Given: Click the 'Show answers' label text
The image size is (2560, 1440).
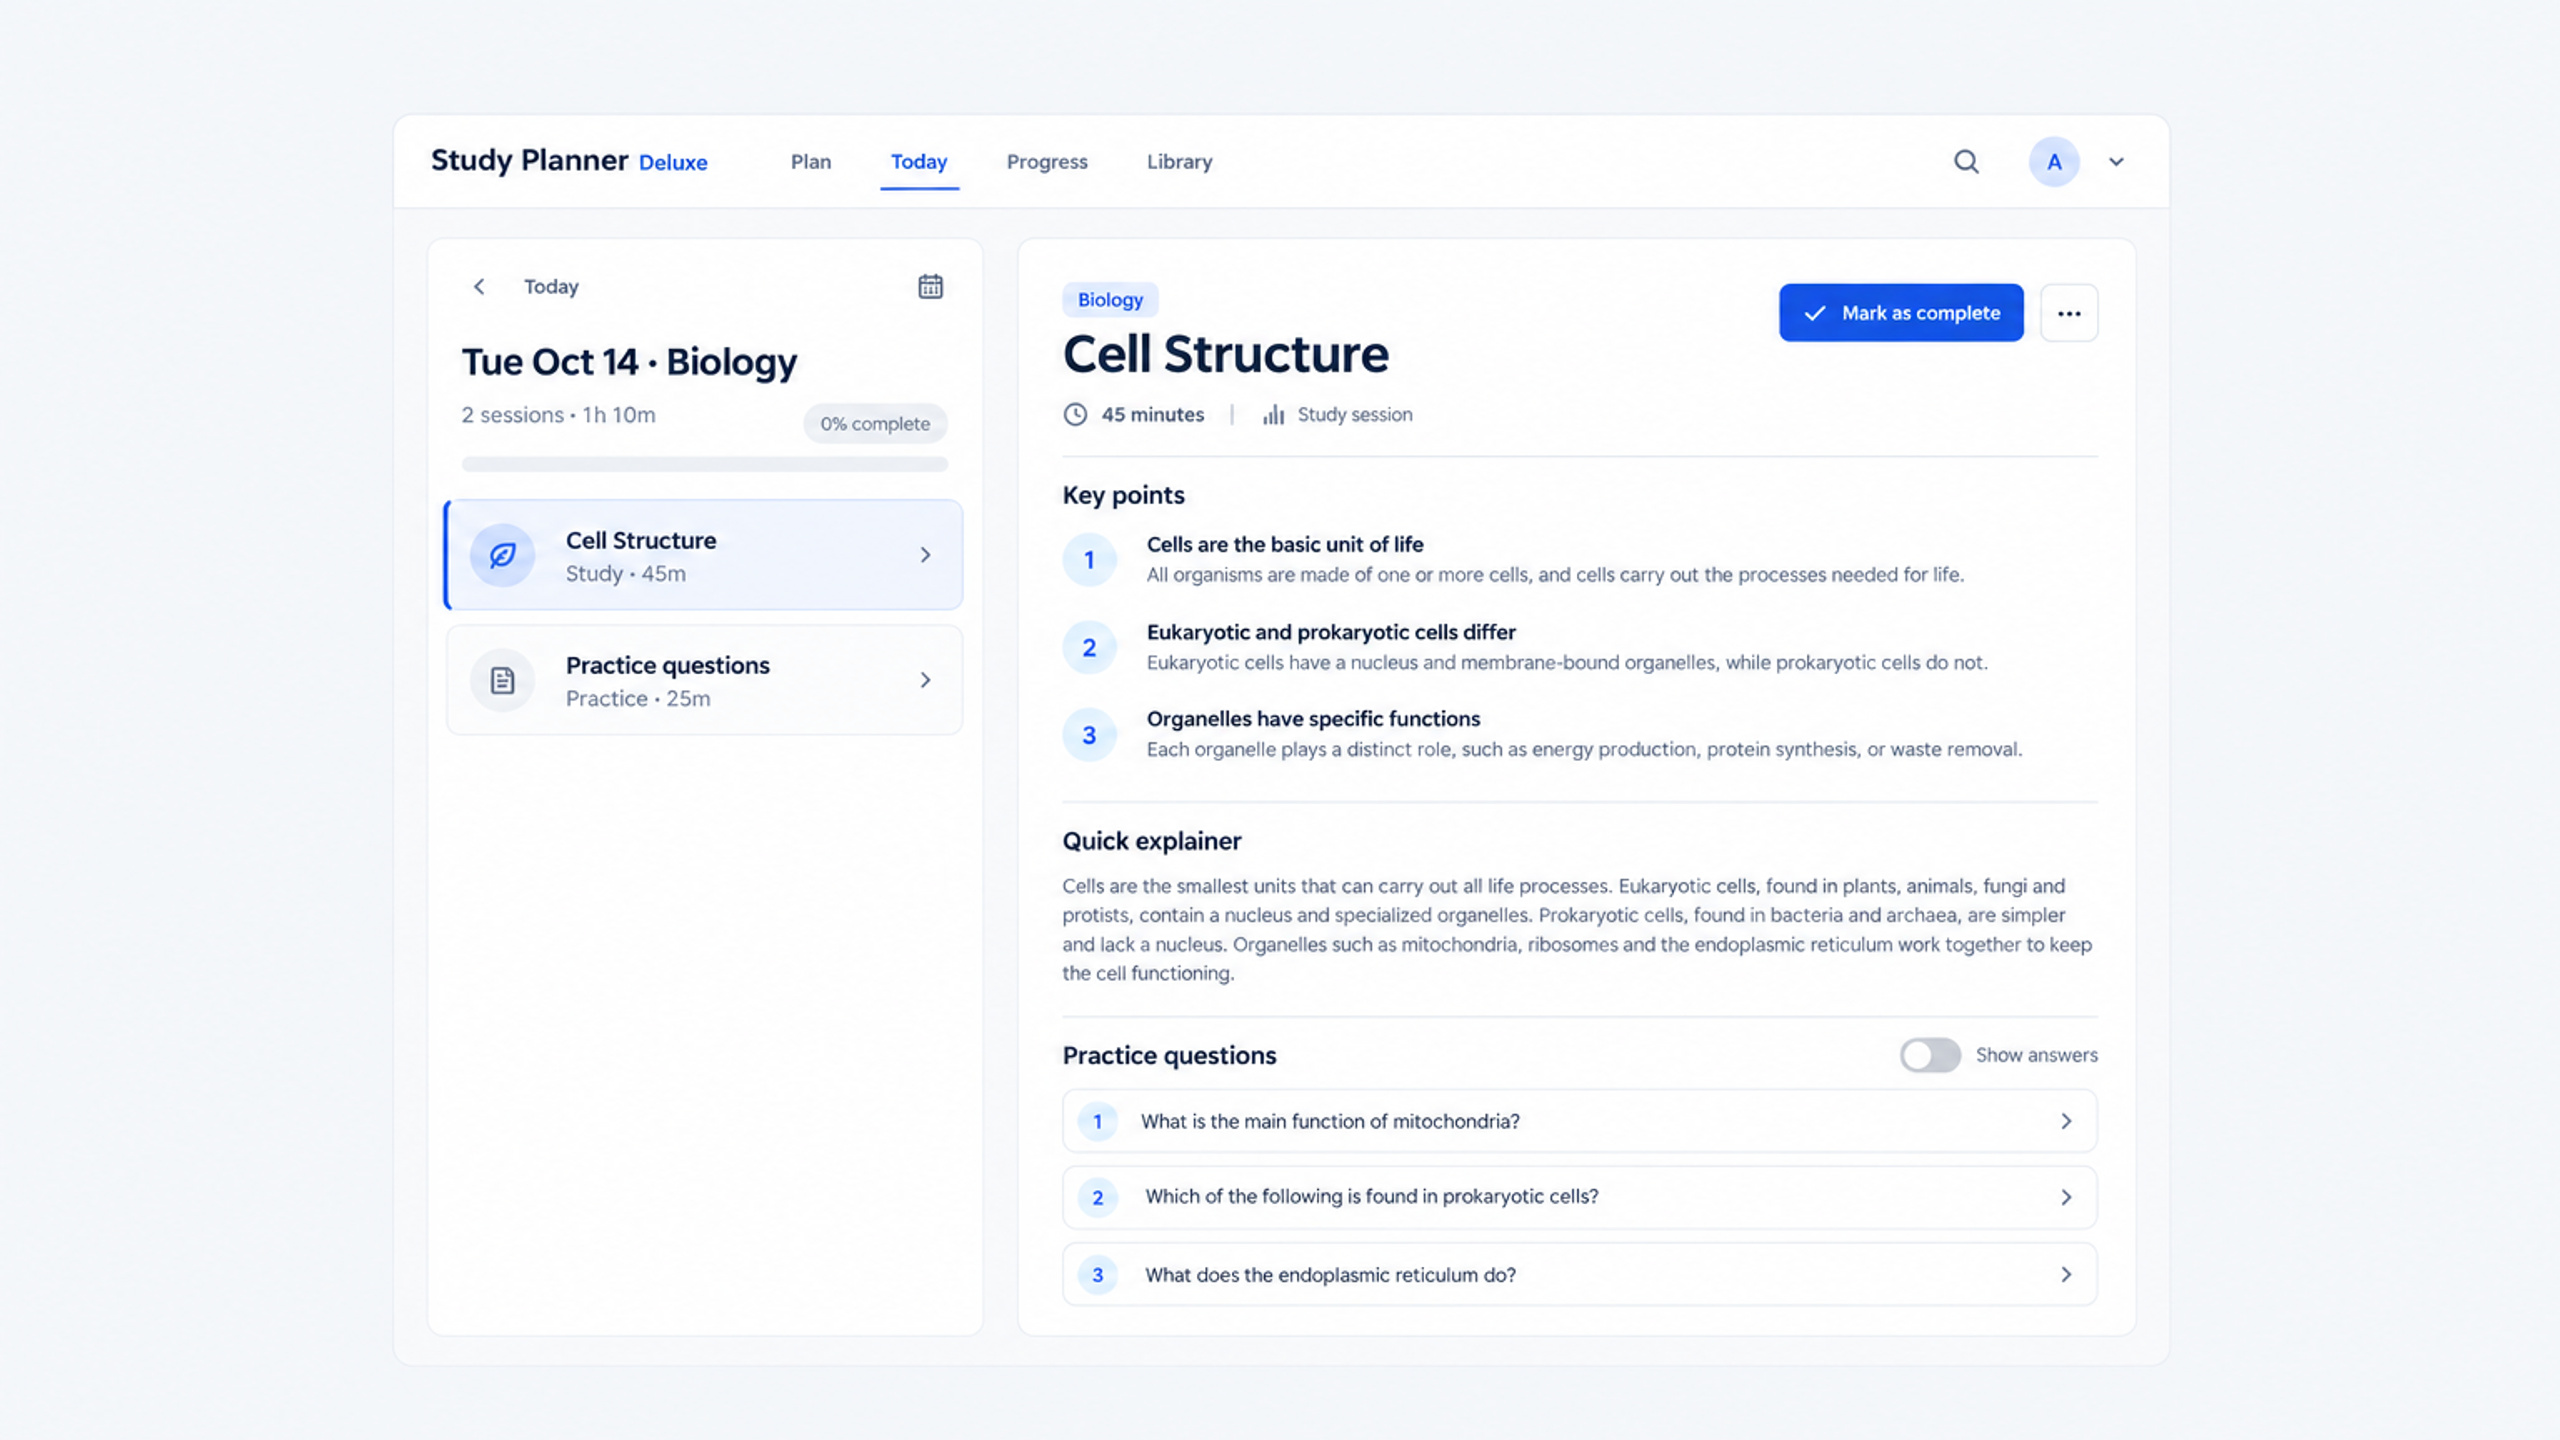Looking at the screenshot, I should point(2037,1055).
